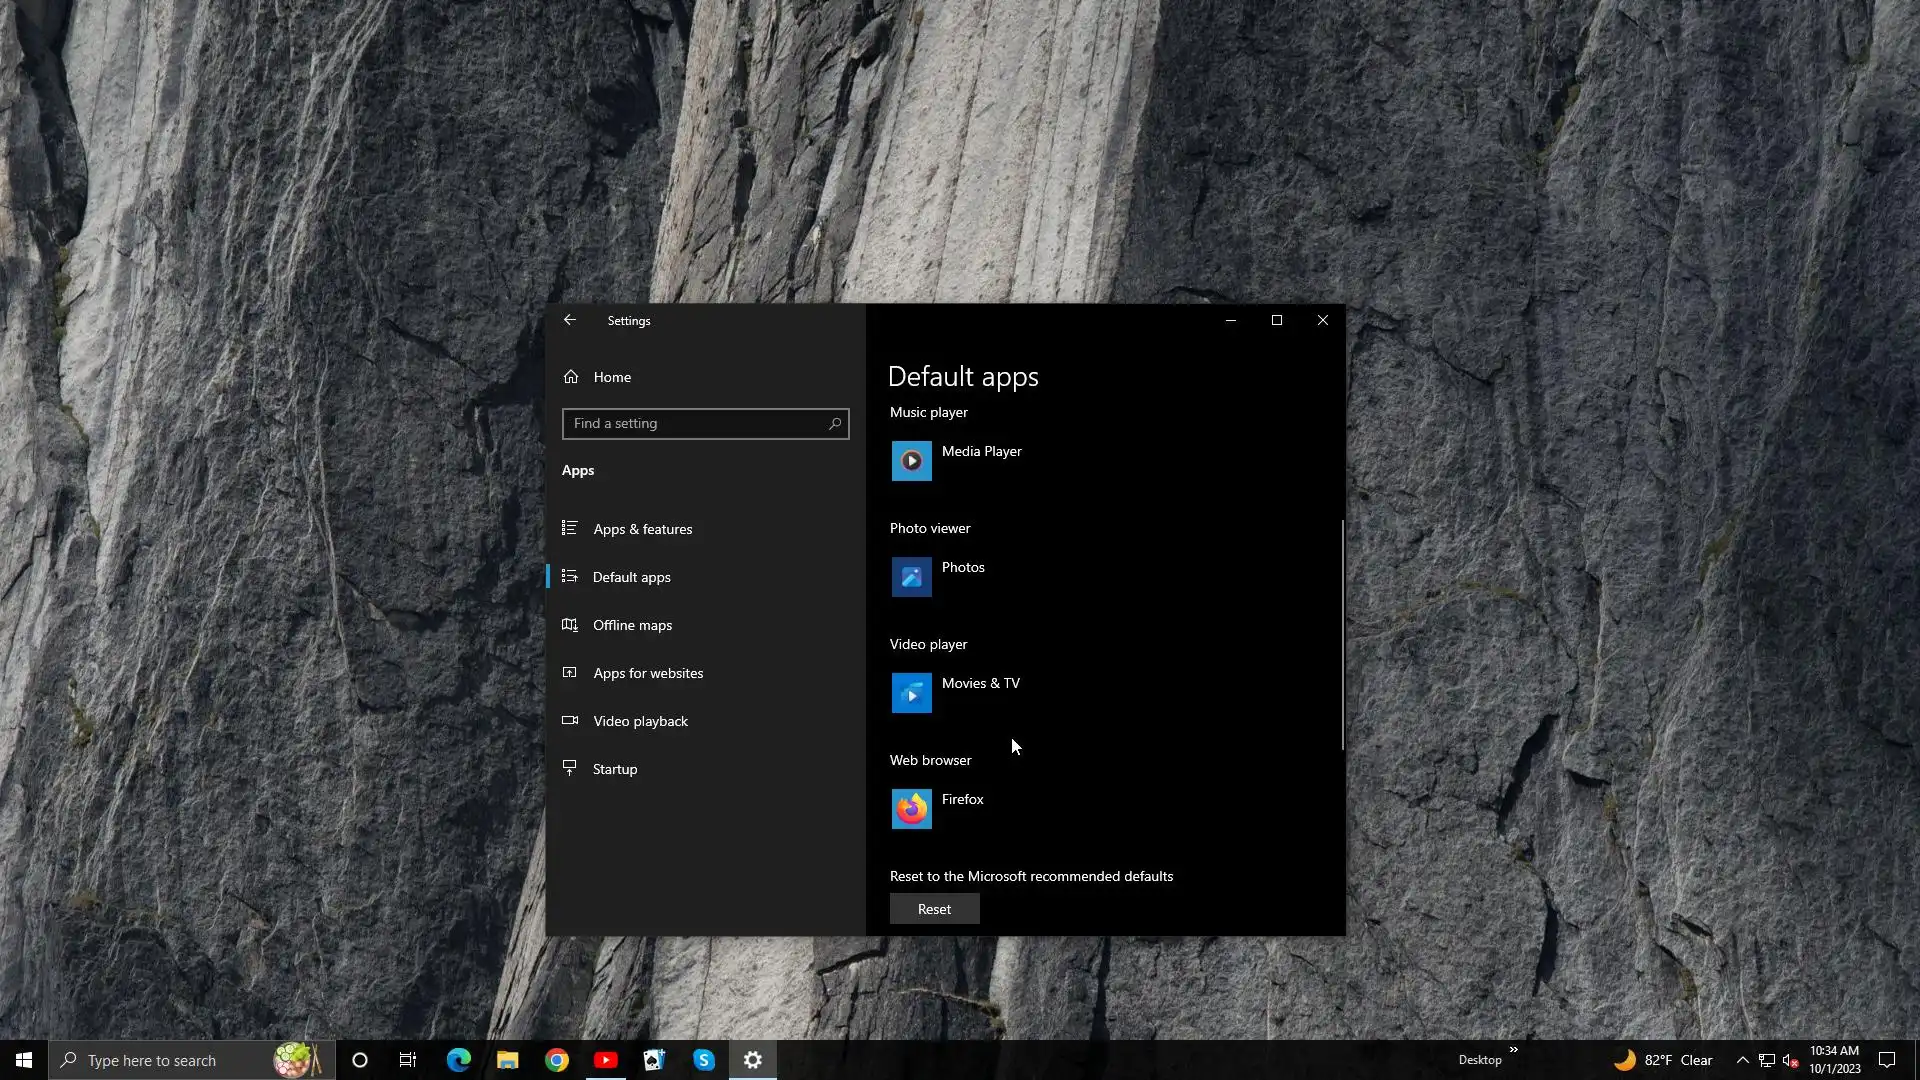The width and height of the screenshot is (1920, 1080).
Task: Click the back arrow in Settings
Action: 569,320
